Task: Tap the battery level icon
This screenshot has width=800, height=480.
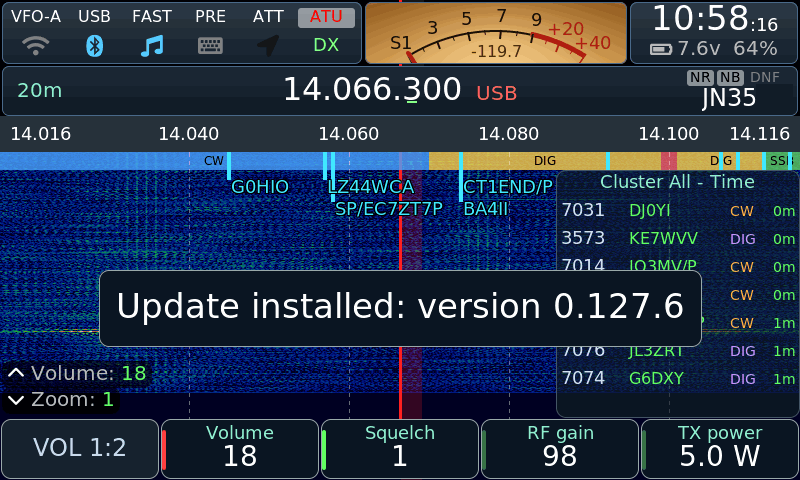Action: 661,49
